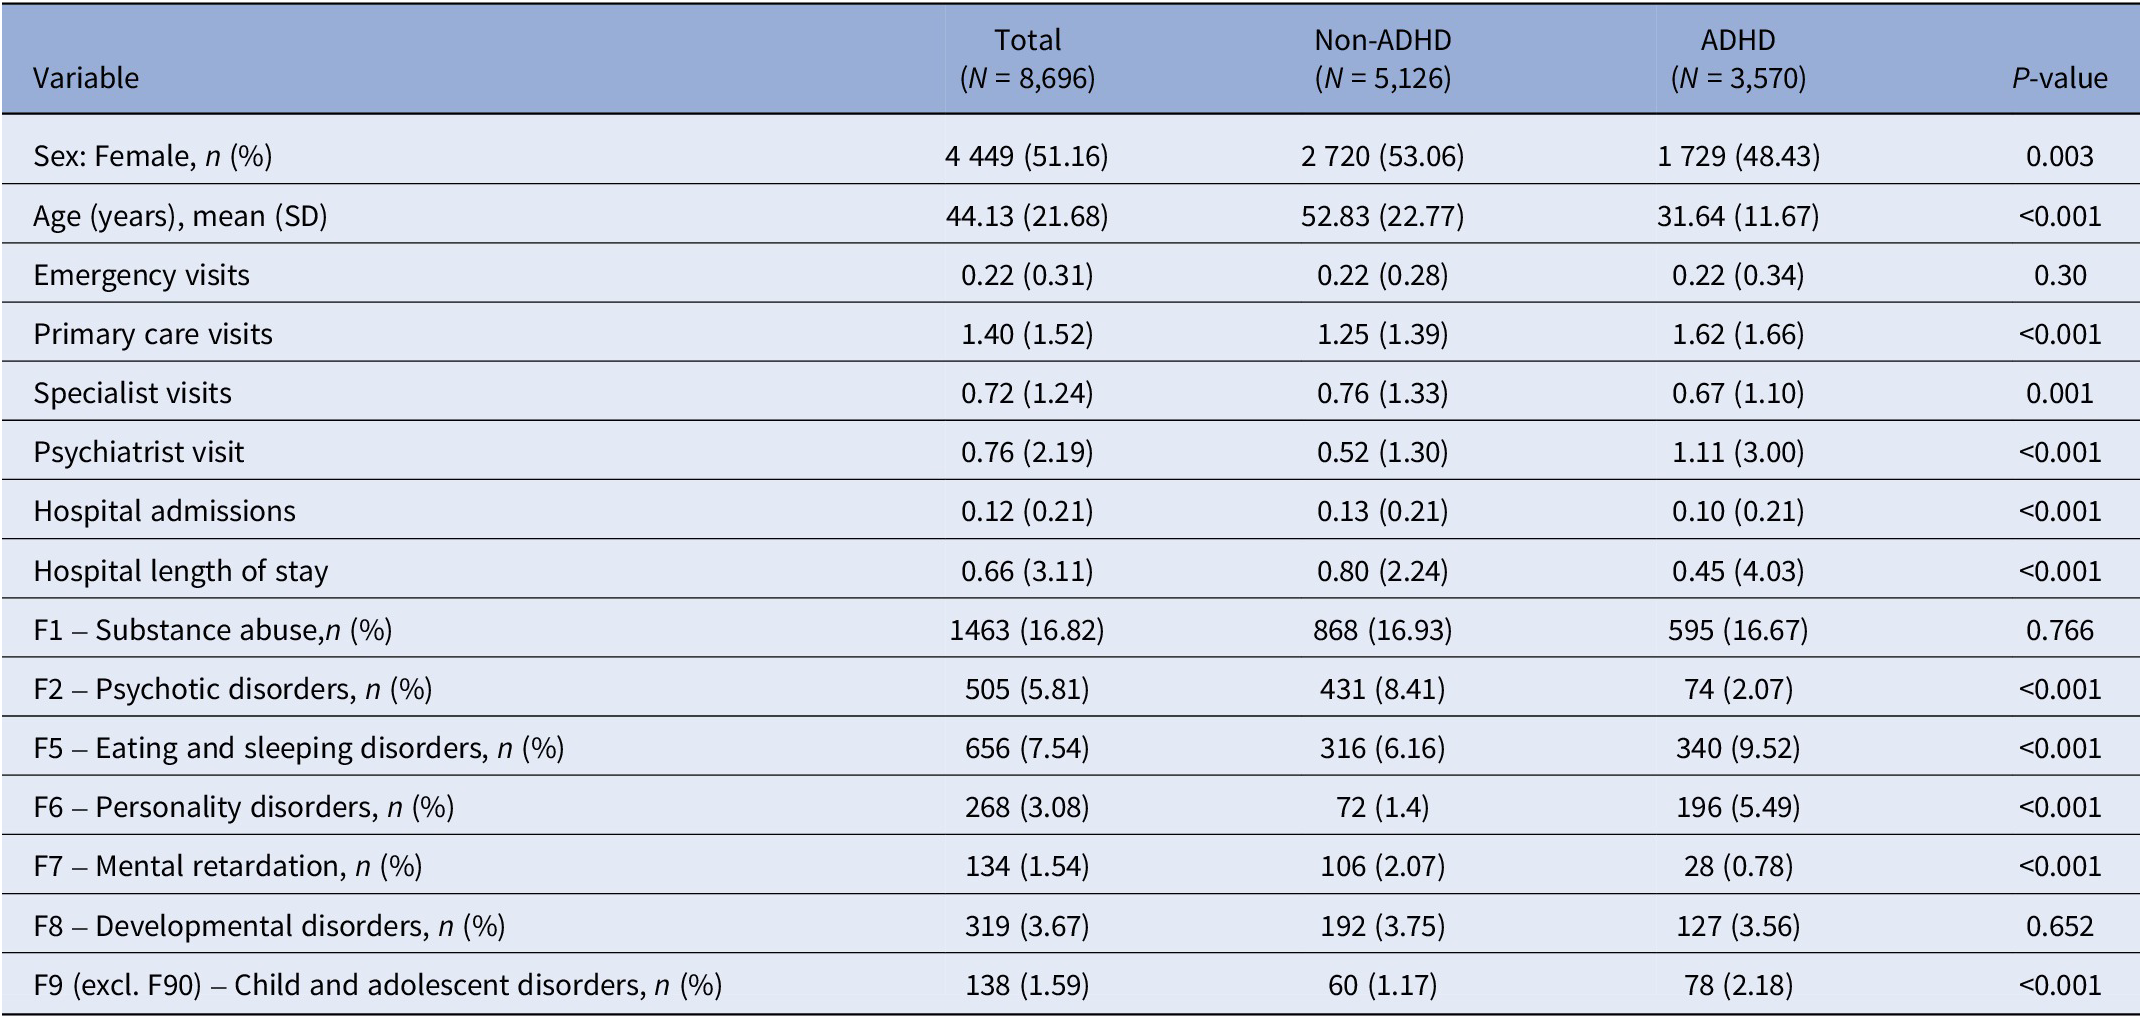Click the Hospital length of stay label
Image resolution: width=2142 pixels, height=1018 pixels.
click(x=180, y=571)
